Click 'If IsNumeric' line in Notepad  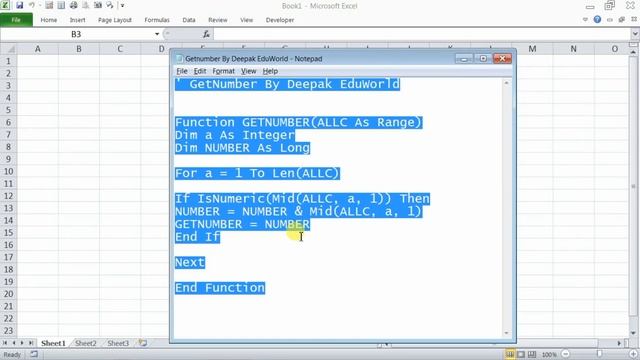point(302,199)
